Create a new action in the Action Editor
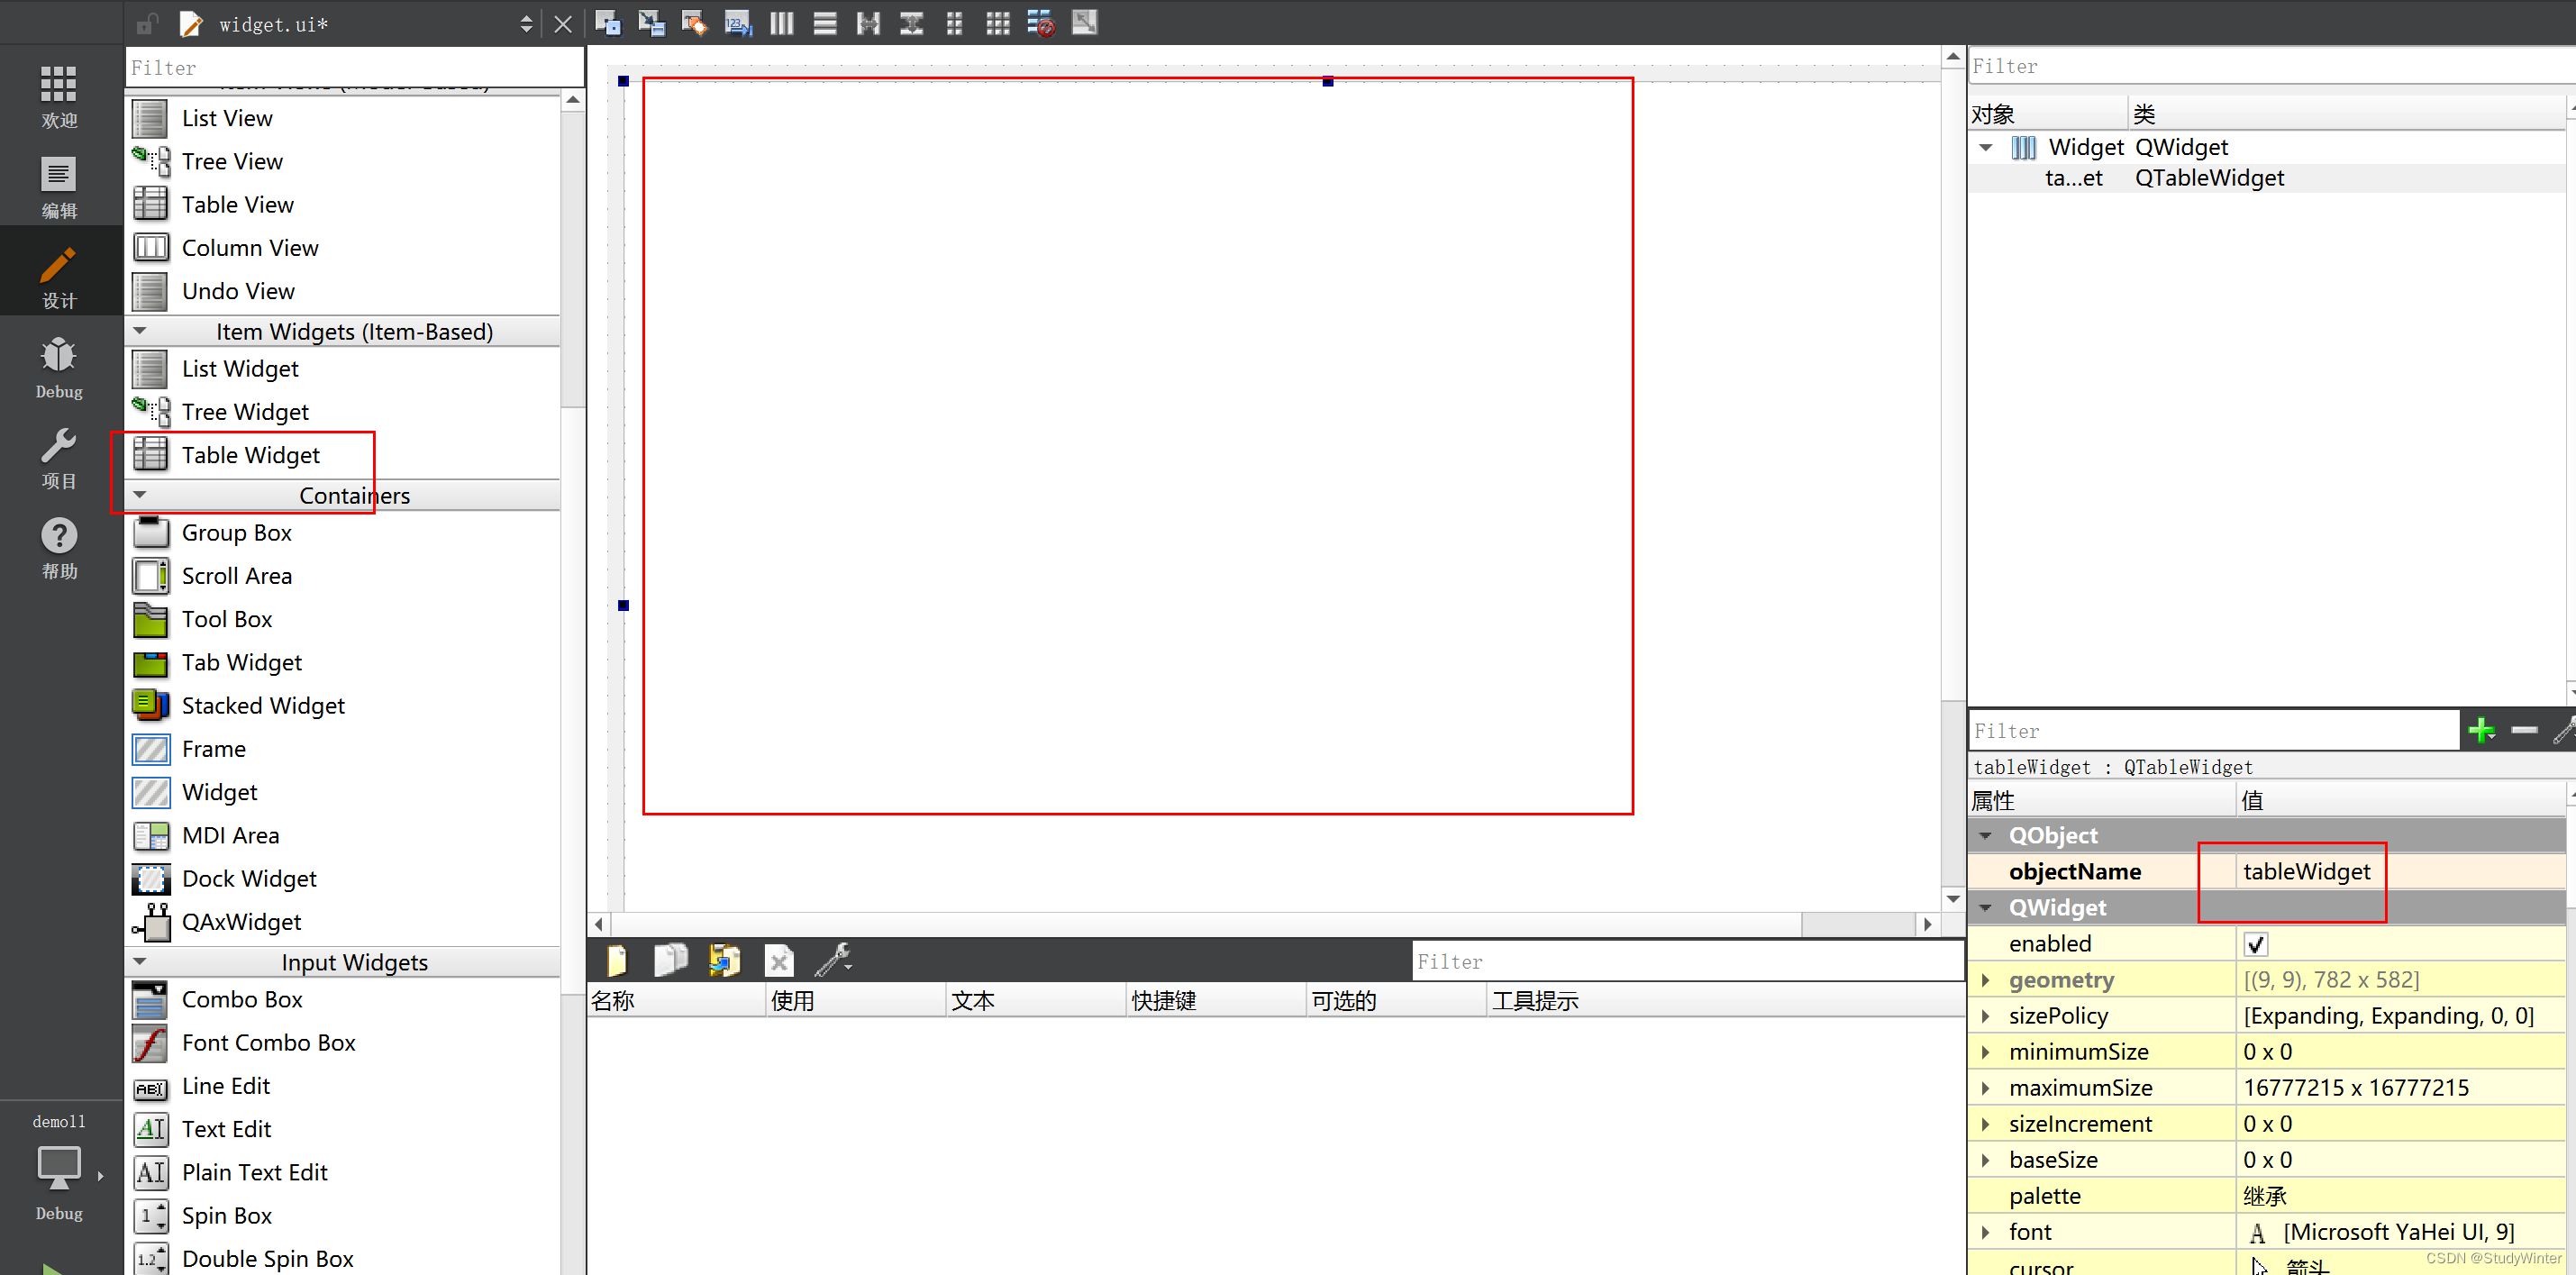This screenshot has width=2576, height=1275. [x=616, y=960]
